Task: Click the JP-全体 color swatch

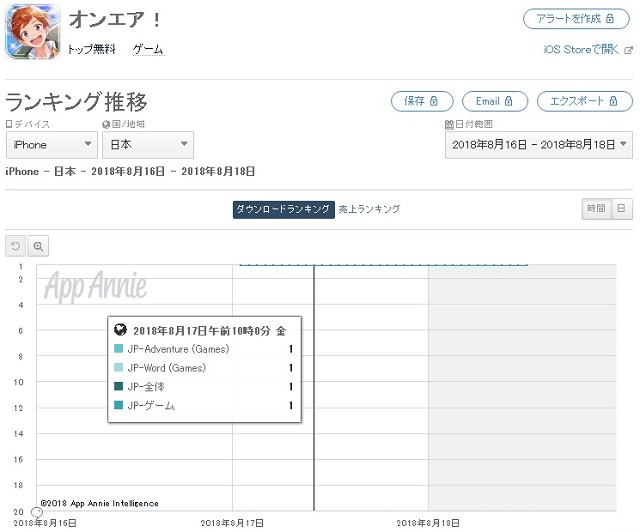Action: (x=118, y=386)
